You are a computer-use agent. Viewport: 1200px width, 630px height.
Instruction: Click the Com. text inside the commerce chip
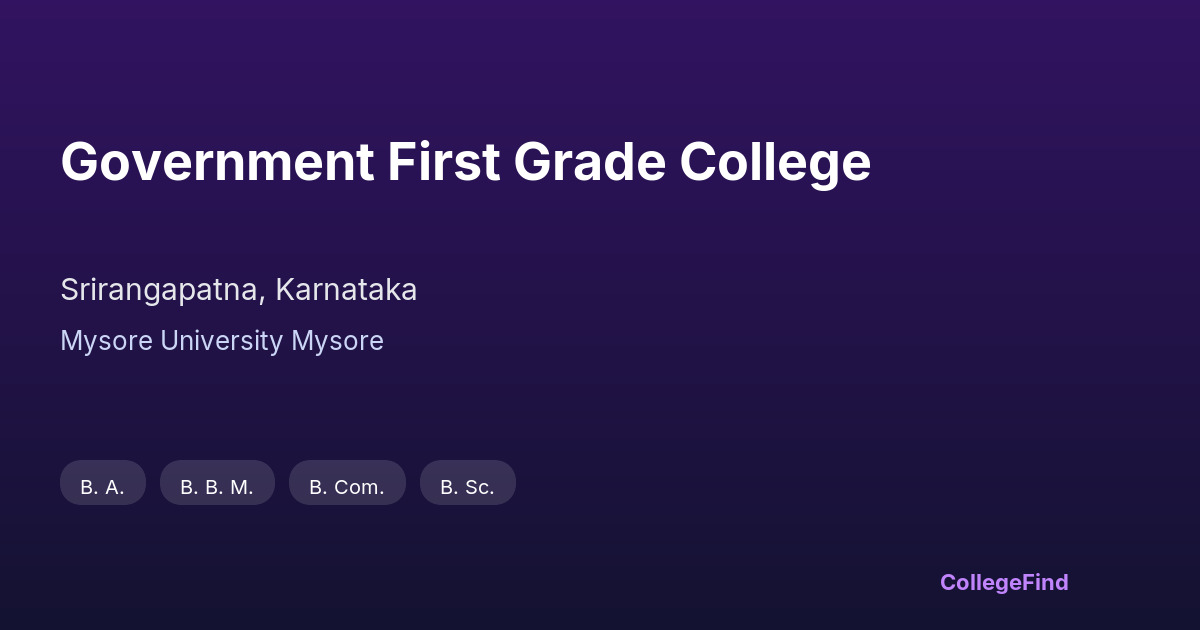[360, 487]
